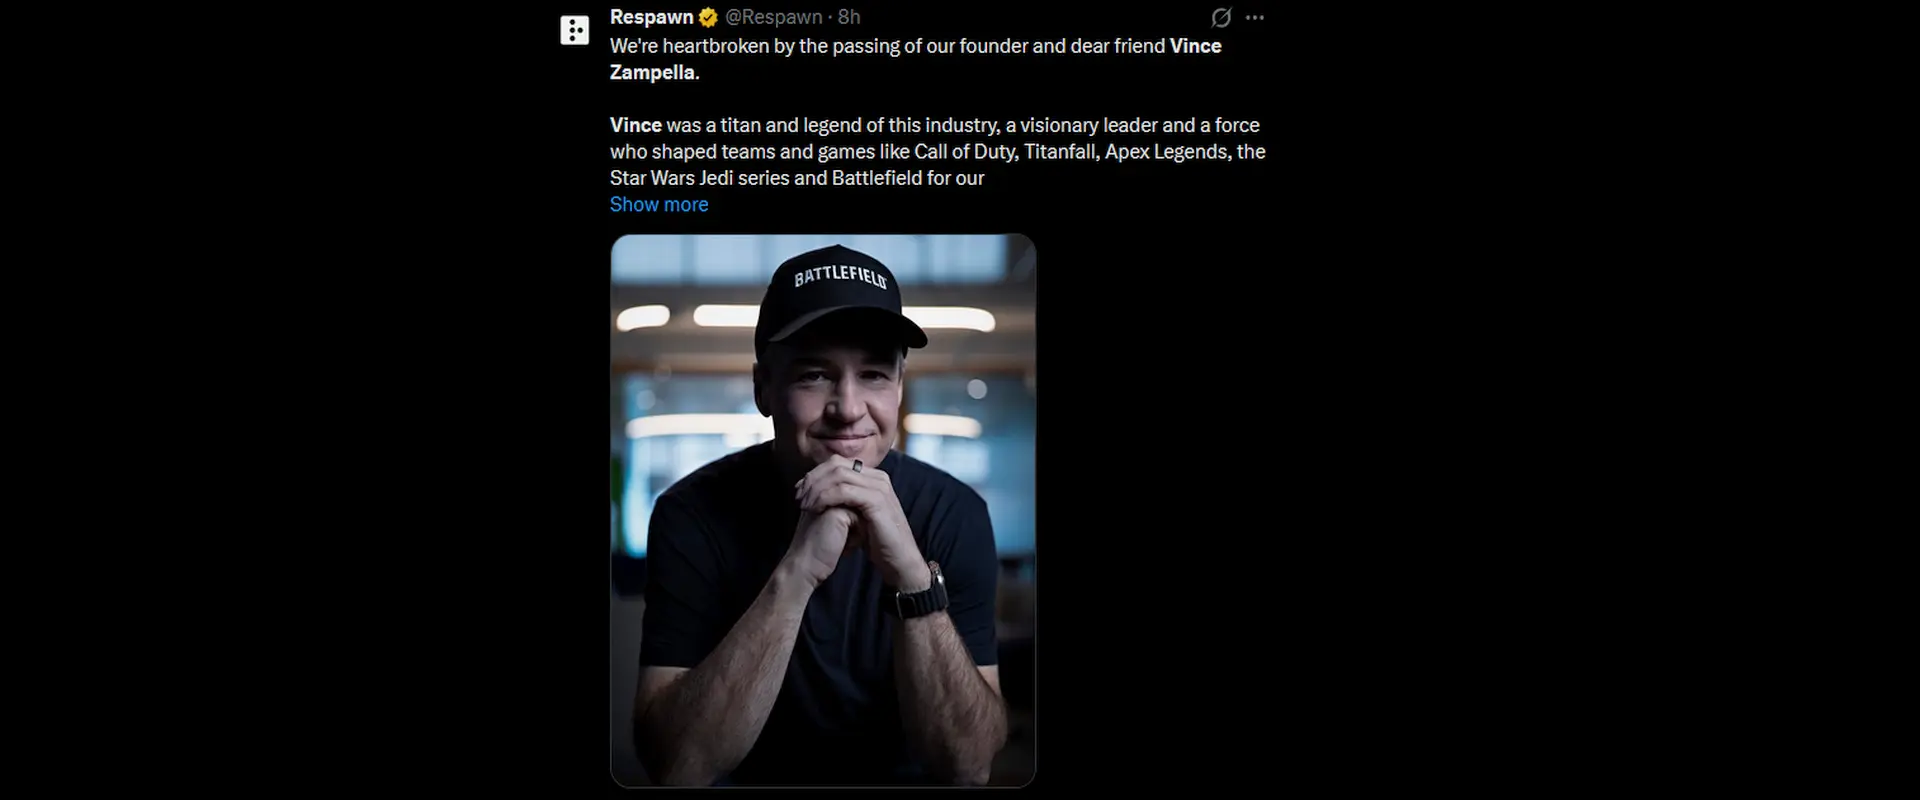Click the gold verified badge beside Respawn
1920x800 pixels.
pos(708,18)
